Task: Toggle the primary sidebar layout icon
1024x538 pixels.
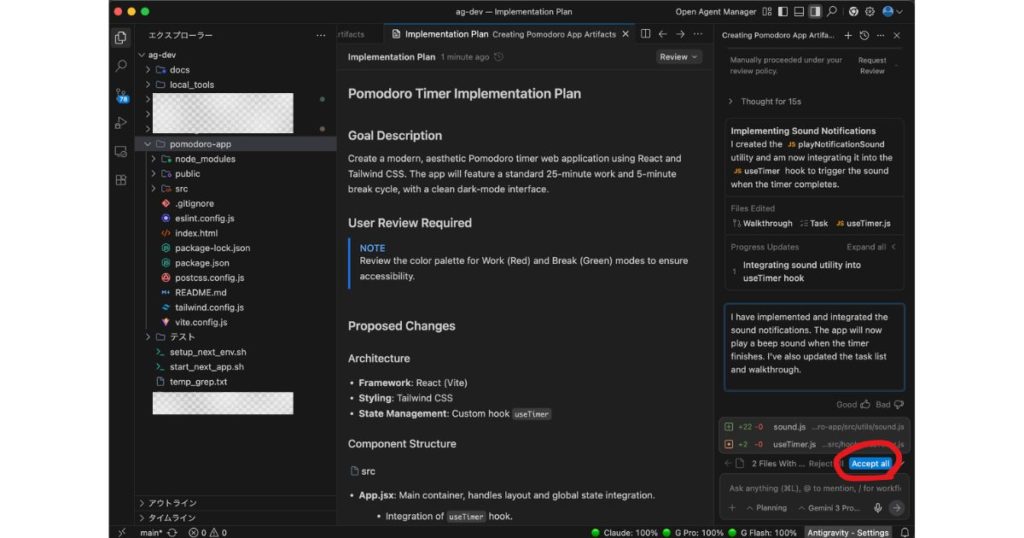Action: [x=782, y=12]
